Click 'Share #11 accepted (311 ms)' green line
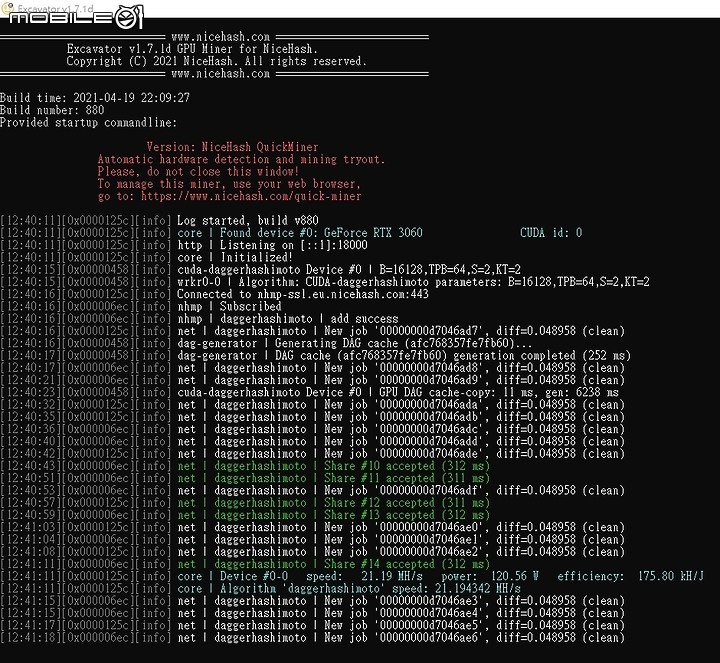Image resolution: width=720 pixels, height=663 pixels. 333,478
